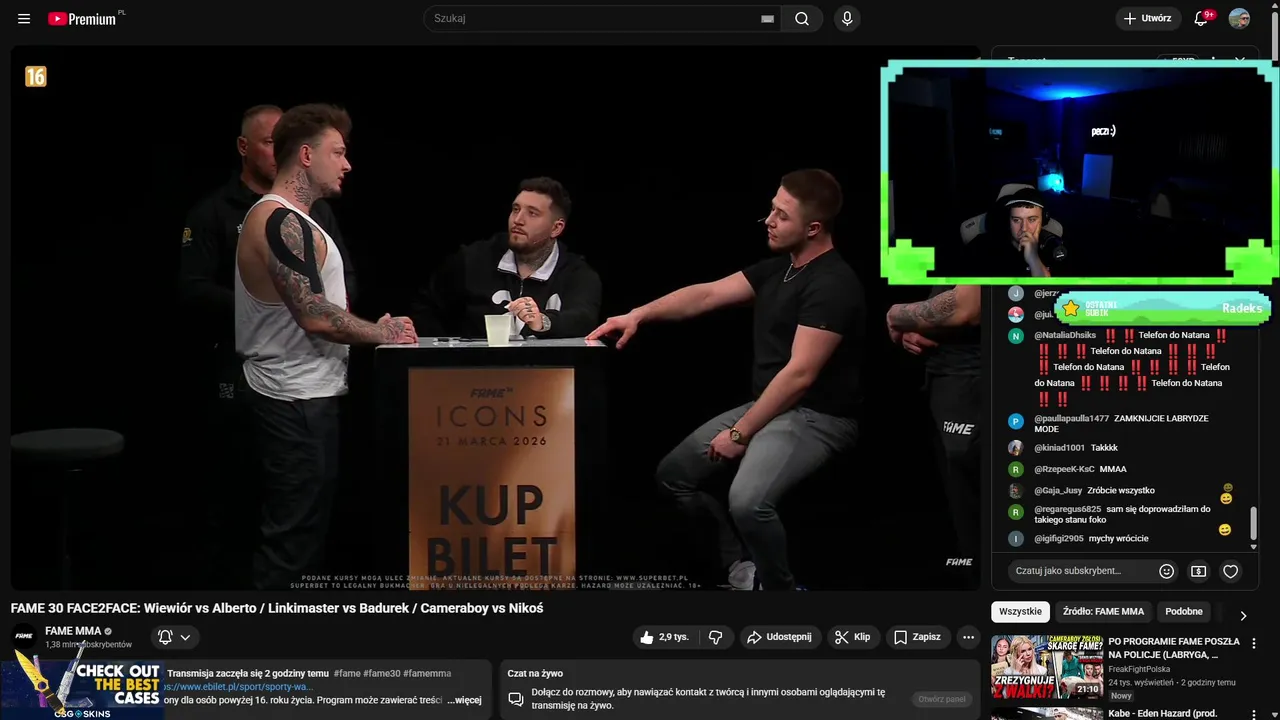Share the video via Udostępnij

tap(780, 637)
